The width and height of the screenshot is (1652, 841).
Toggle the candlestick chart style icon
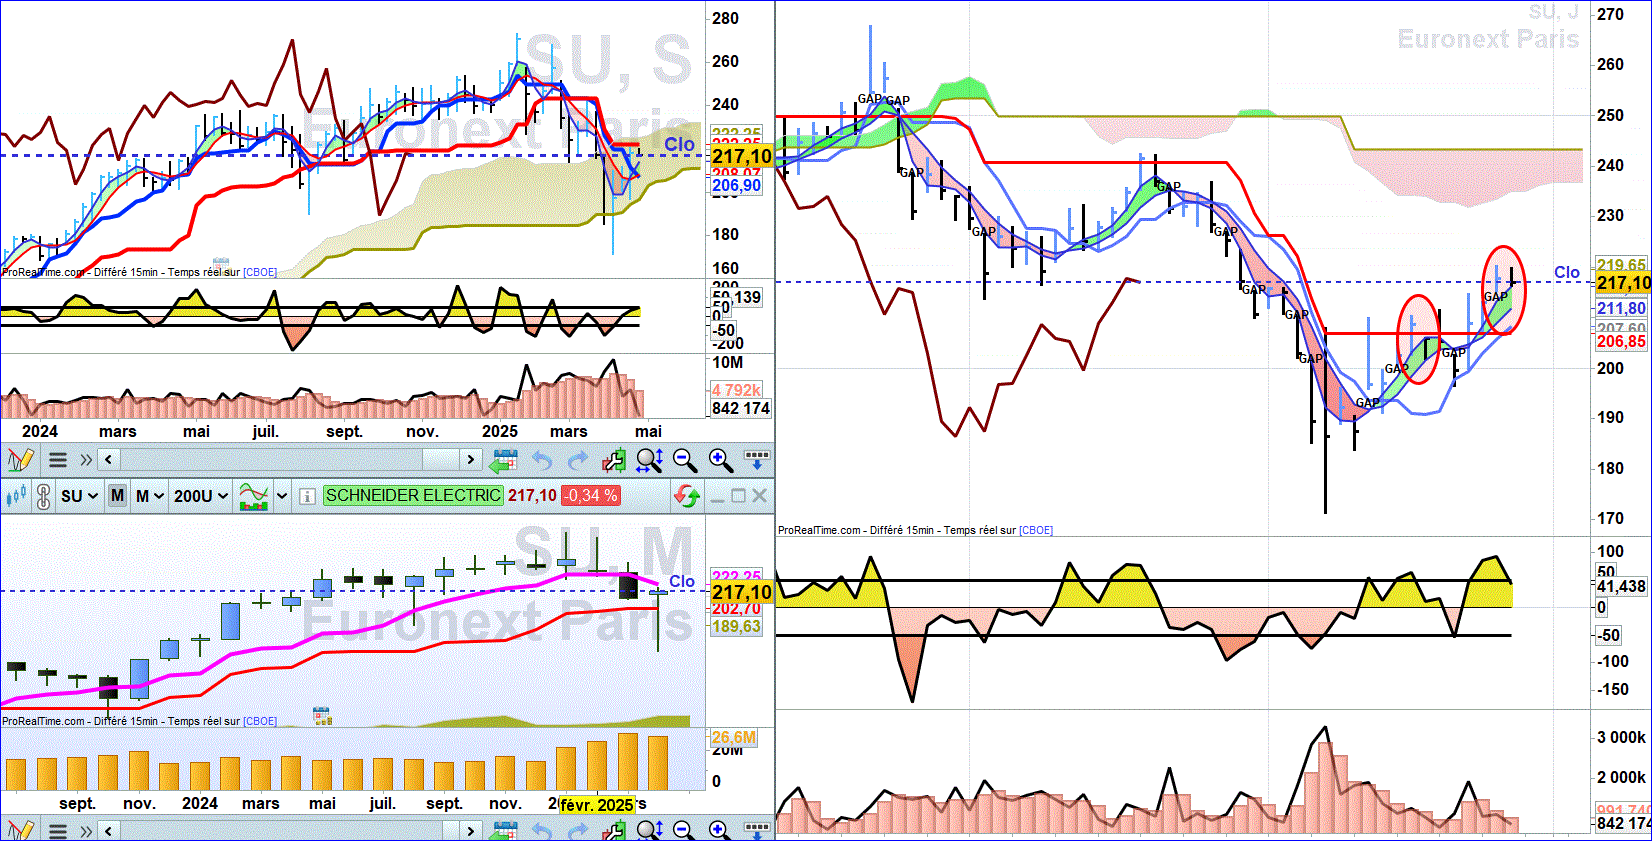[16, 496]
